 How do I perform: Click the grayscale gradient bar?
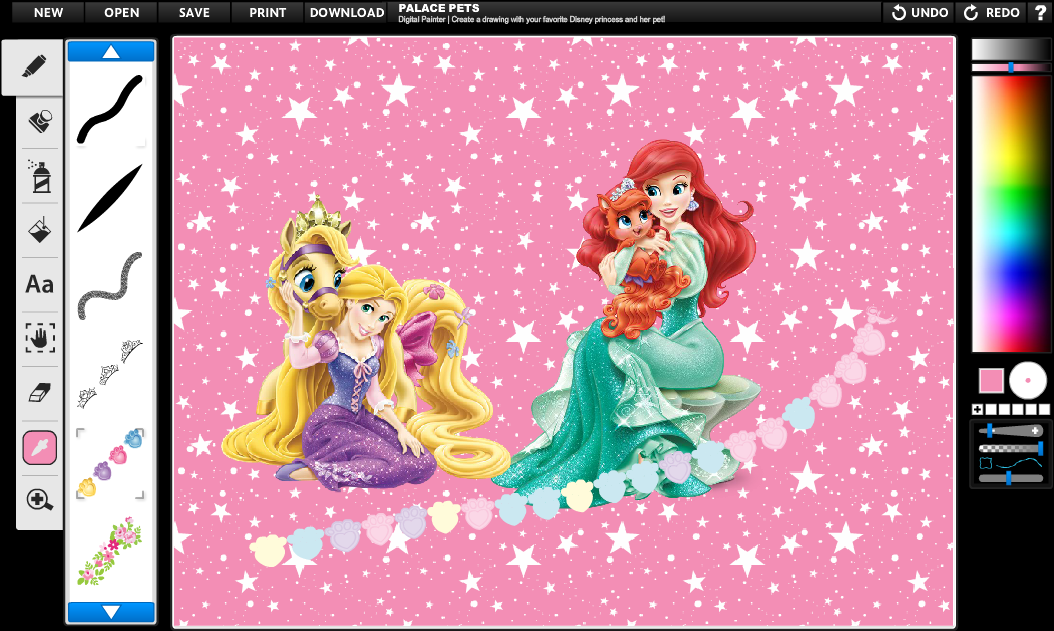(x=1011, y=49)
